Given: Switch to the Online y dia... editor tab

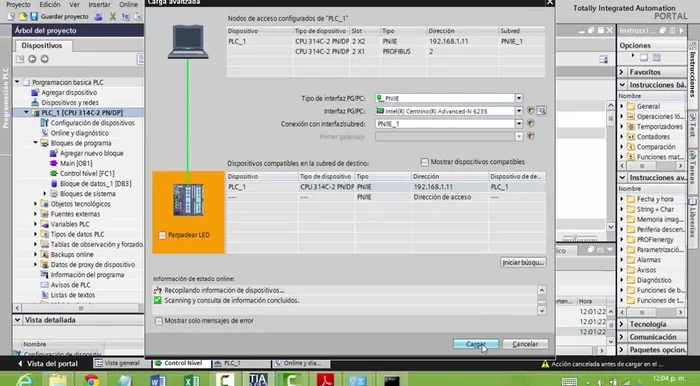Looking at the screenshot, I should [x=301, y=364].
